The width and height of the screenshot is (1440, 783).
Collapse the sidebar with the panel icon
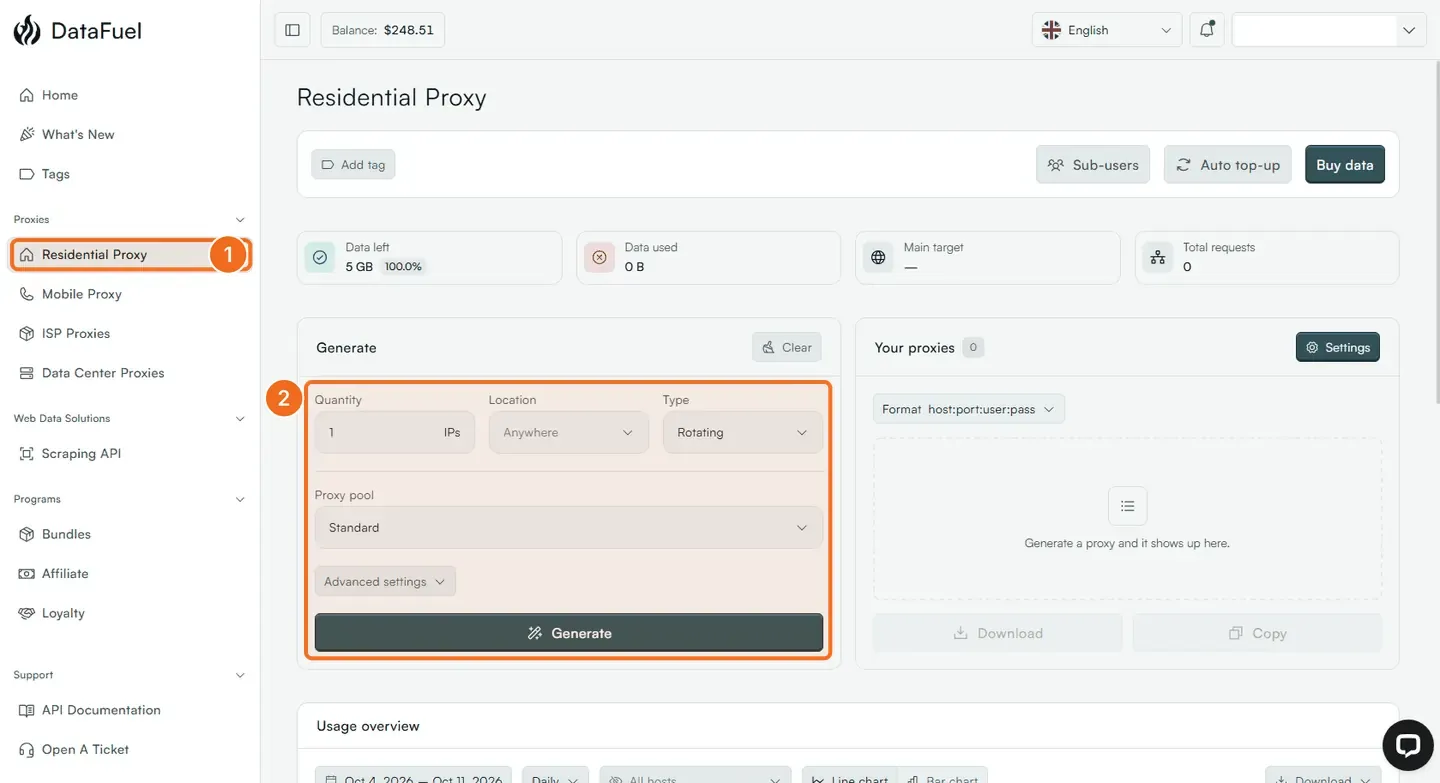292,30
